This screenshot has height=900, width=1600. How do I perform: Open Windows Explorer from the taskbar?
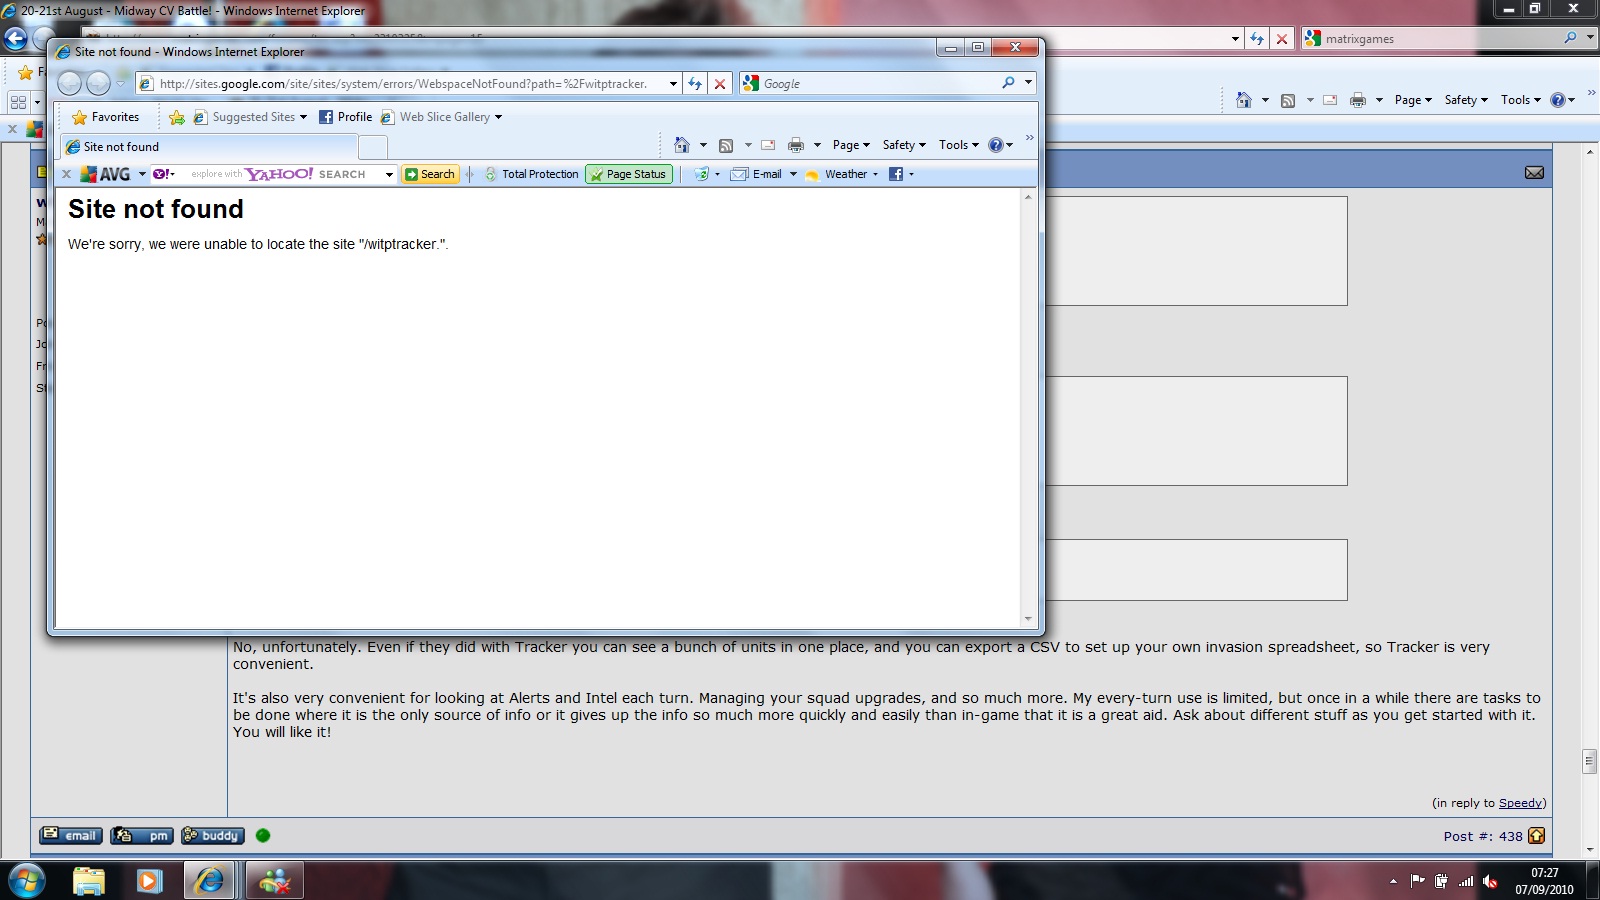coord(89,881)
